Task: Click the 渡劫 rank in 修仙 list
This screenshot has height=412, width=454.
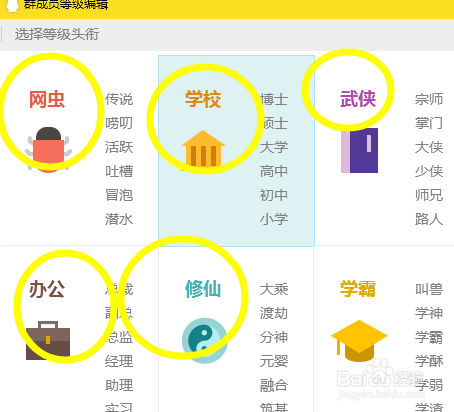Action: (274, 313)
